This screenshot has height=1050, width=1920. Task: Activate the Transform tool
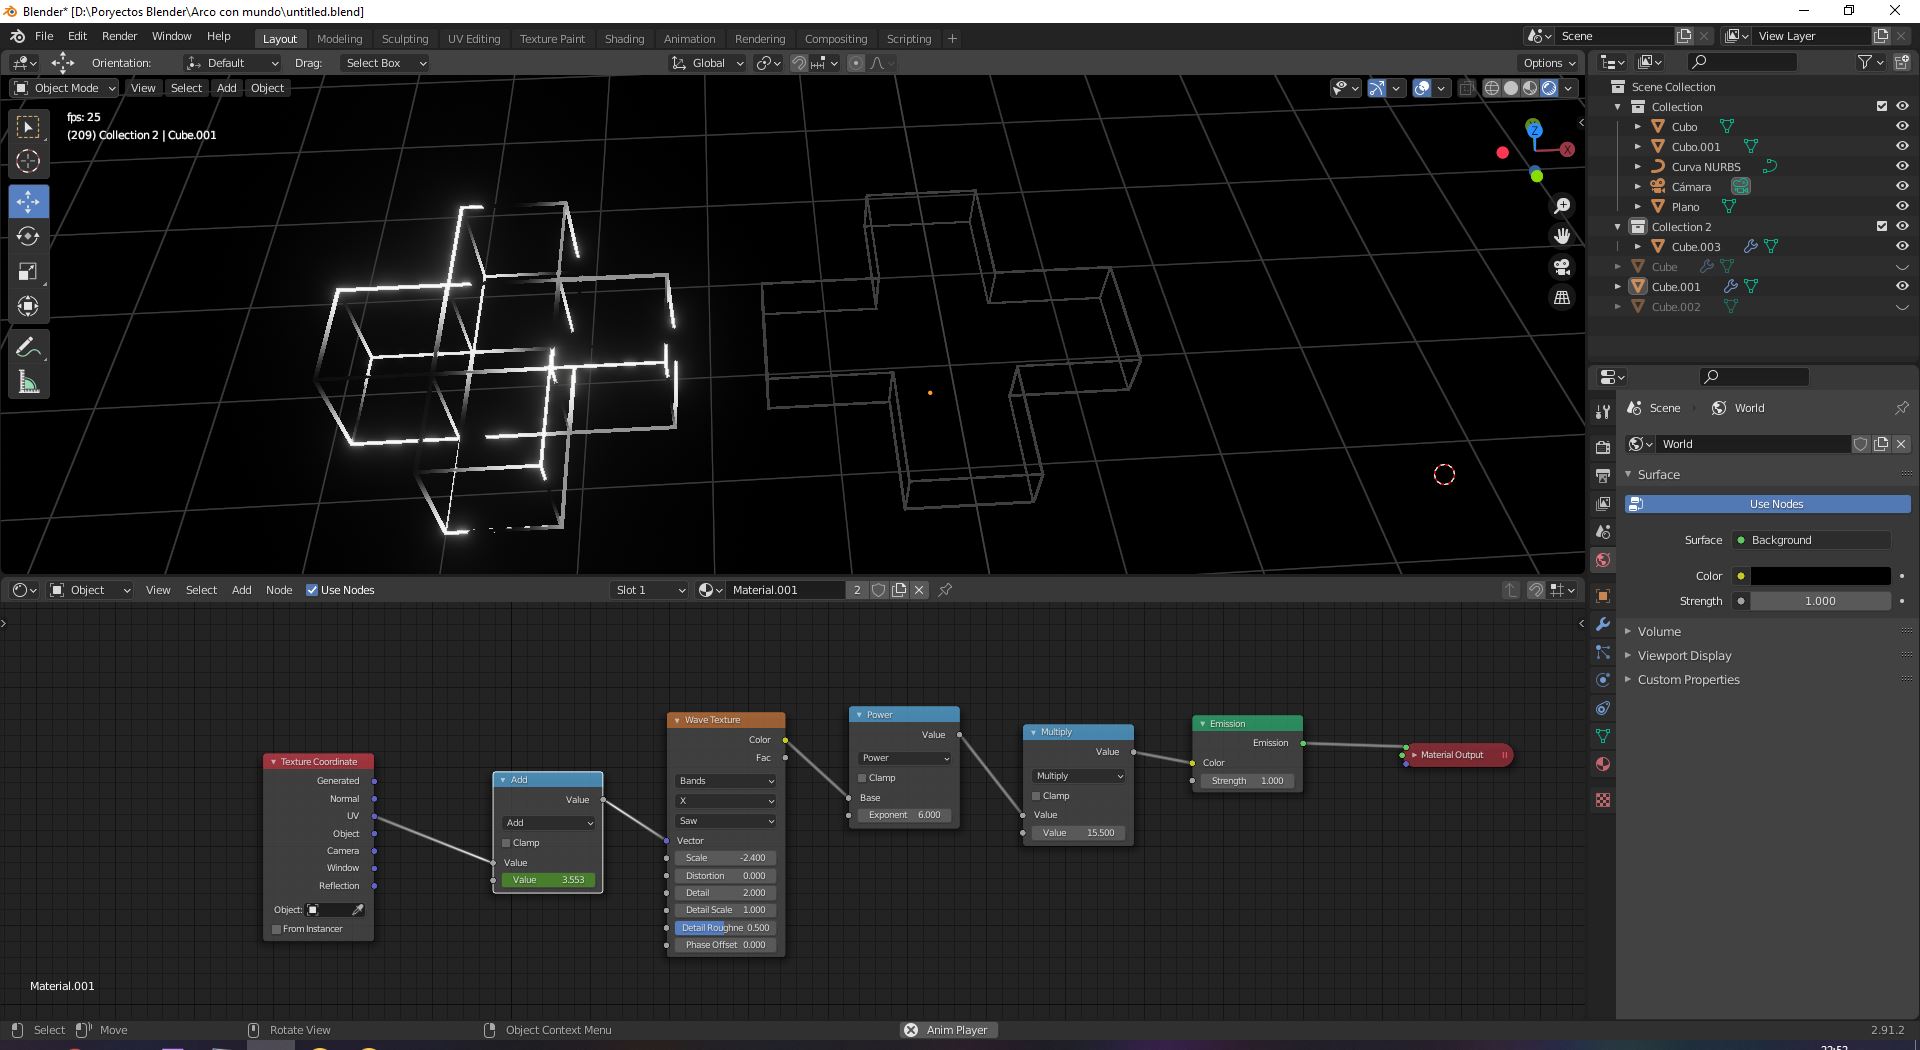pyautogui.click(x=28, y=307)
